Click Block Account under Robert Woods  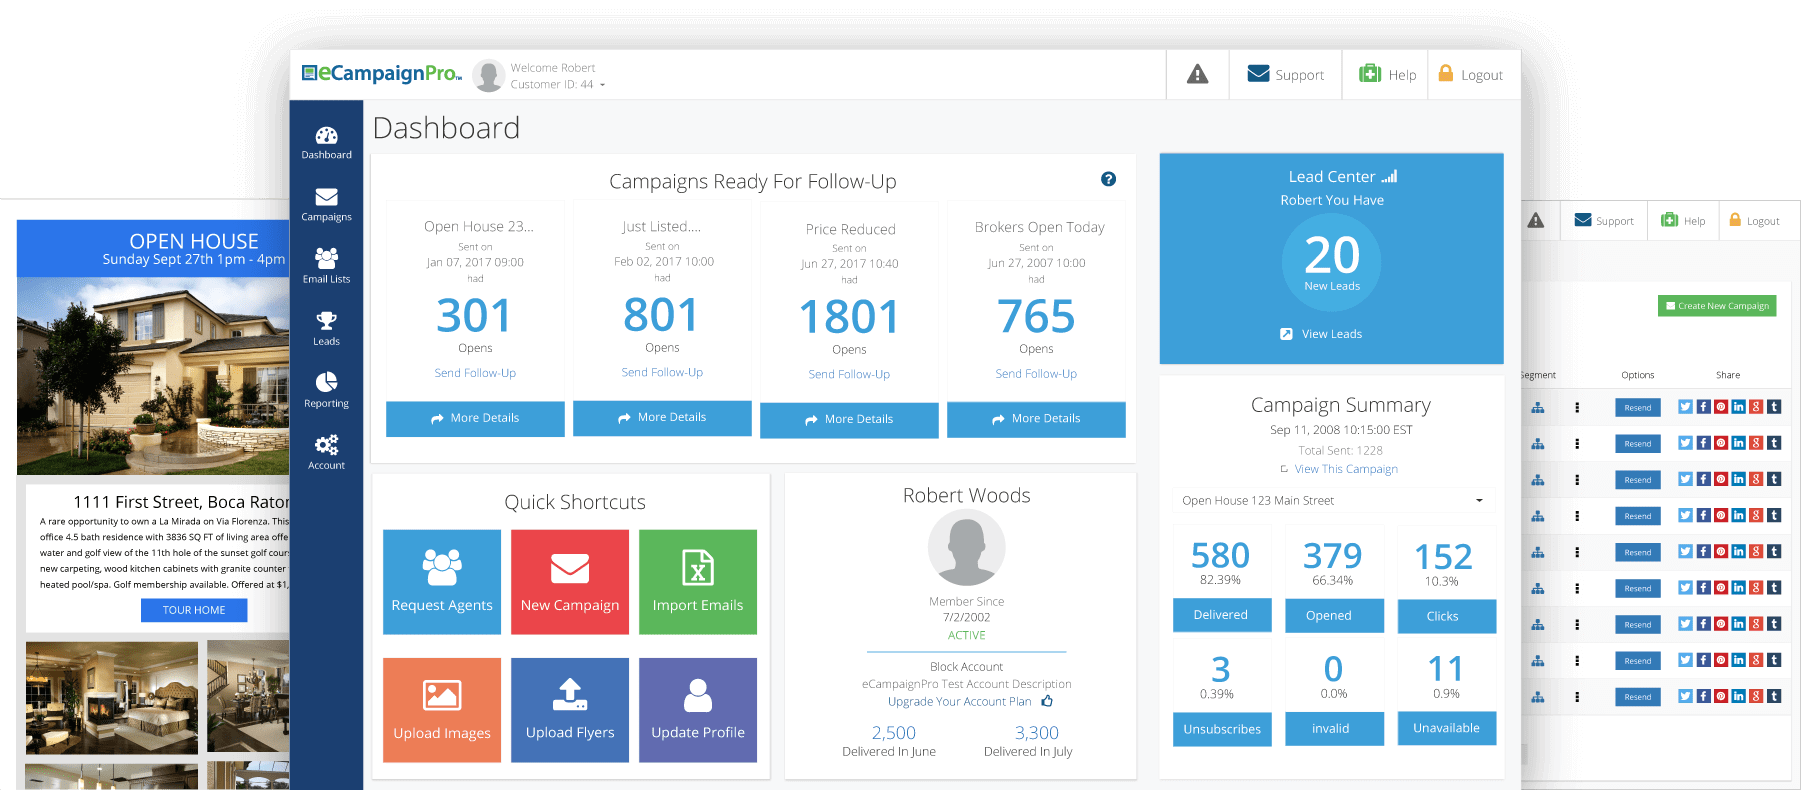966,666
